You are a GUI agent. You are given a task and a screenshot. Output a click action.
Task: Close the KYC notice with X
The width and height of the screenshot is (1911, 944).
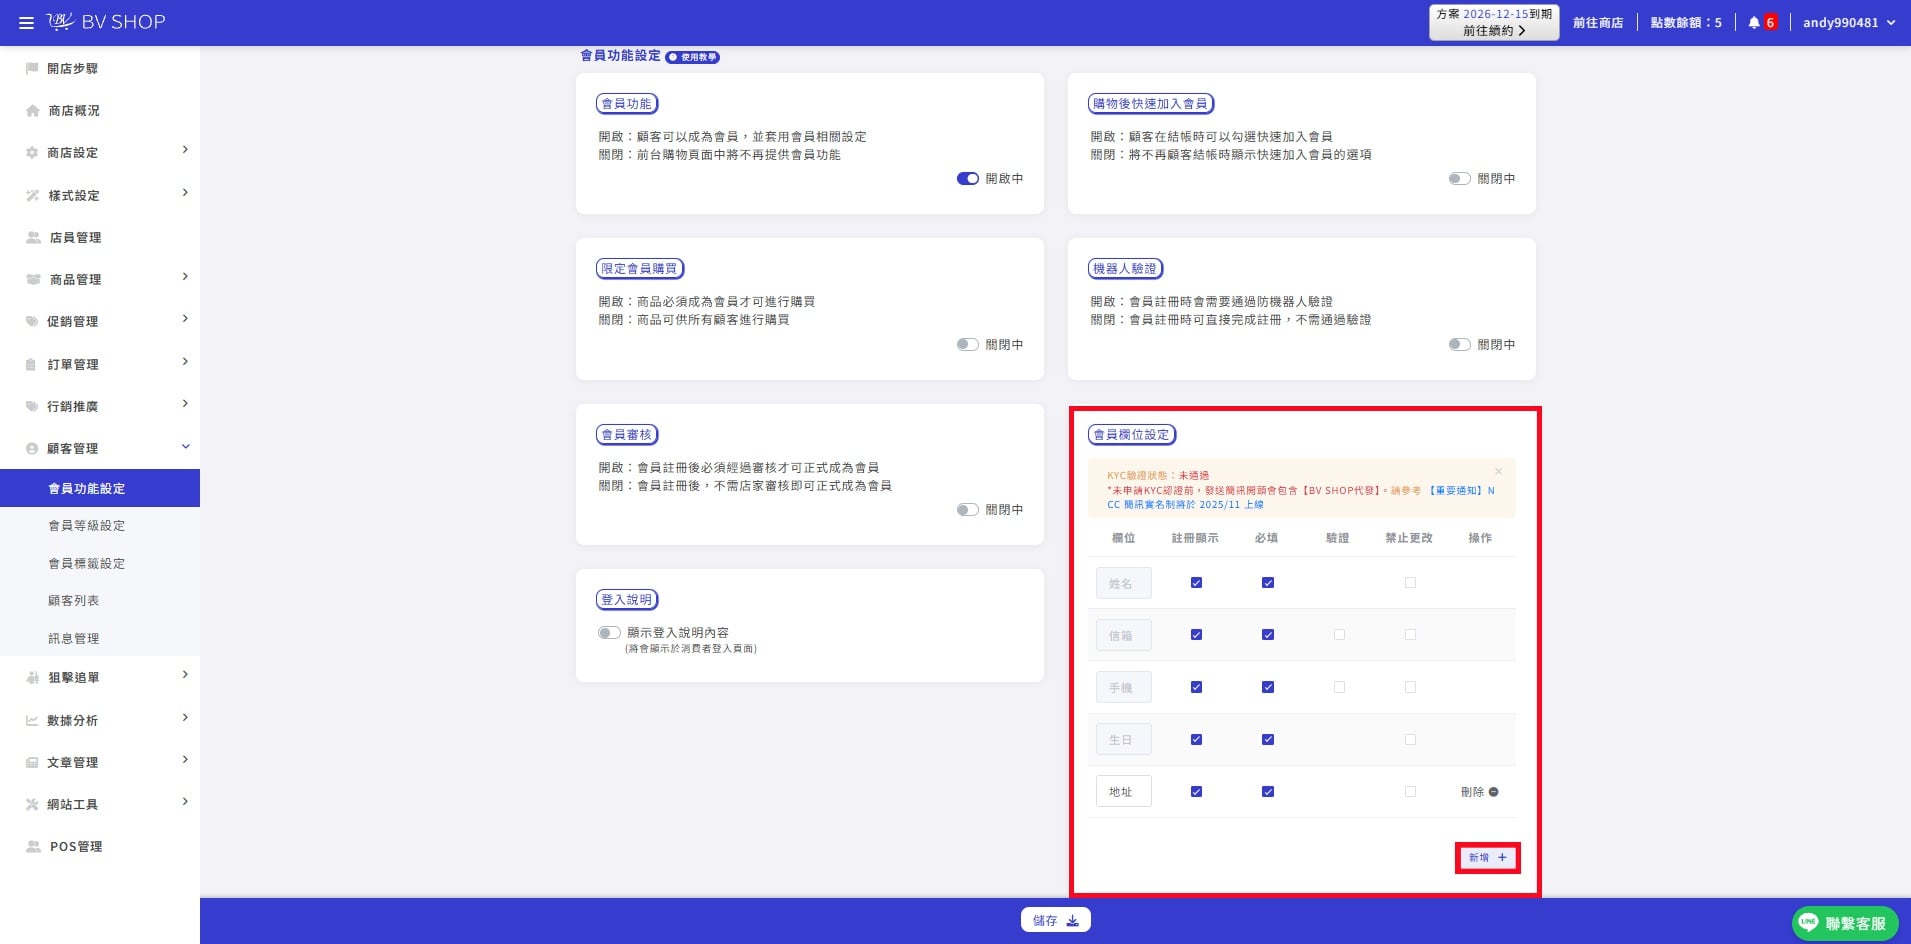click(1498, 471)
